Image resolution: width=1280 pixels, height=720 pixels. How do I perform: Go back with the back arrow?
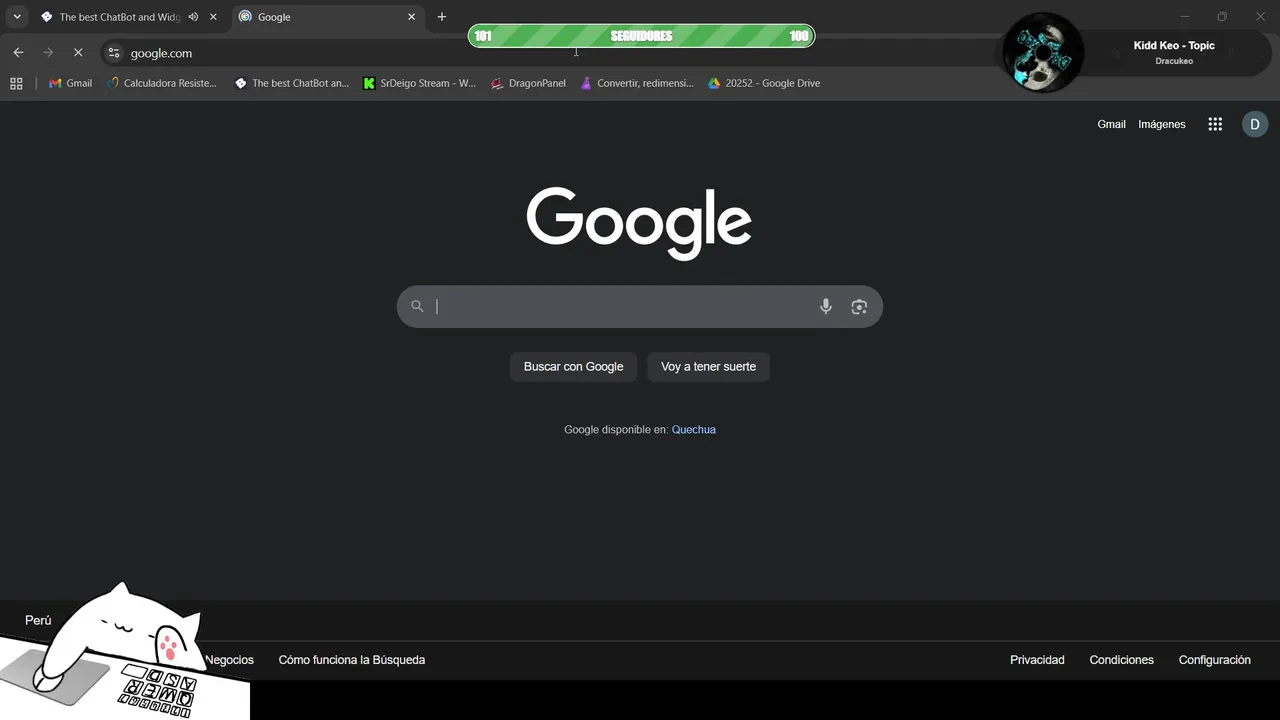(18, 53)
